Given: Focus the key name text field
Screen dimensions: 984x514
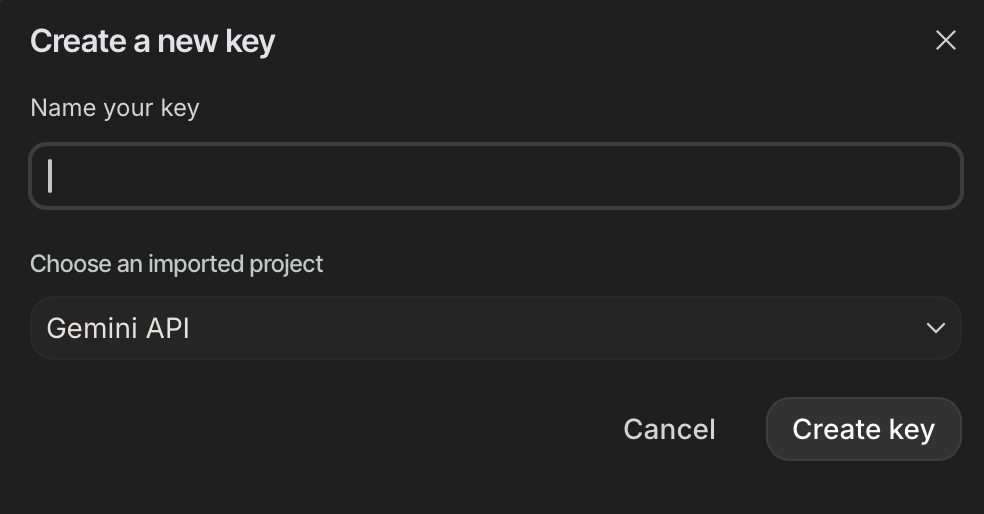Looking at the screenshot, I should tap(496, 176).
